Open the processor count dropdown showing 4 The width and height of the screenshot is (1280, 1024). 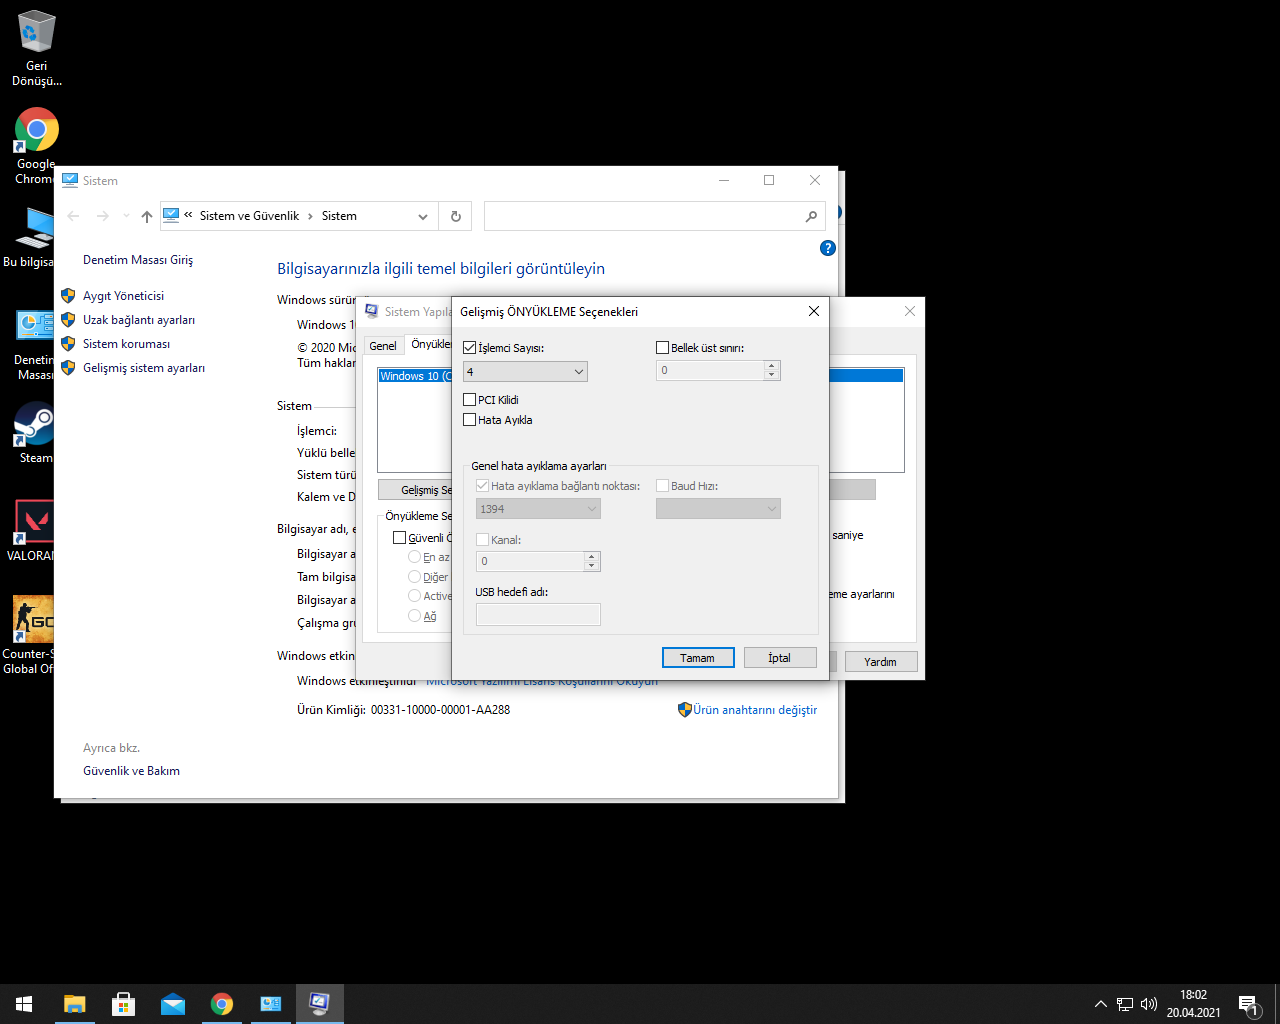(x=525, y=371)
